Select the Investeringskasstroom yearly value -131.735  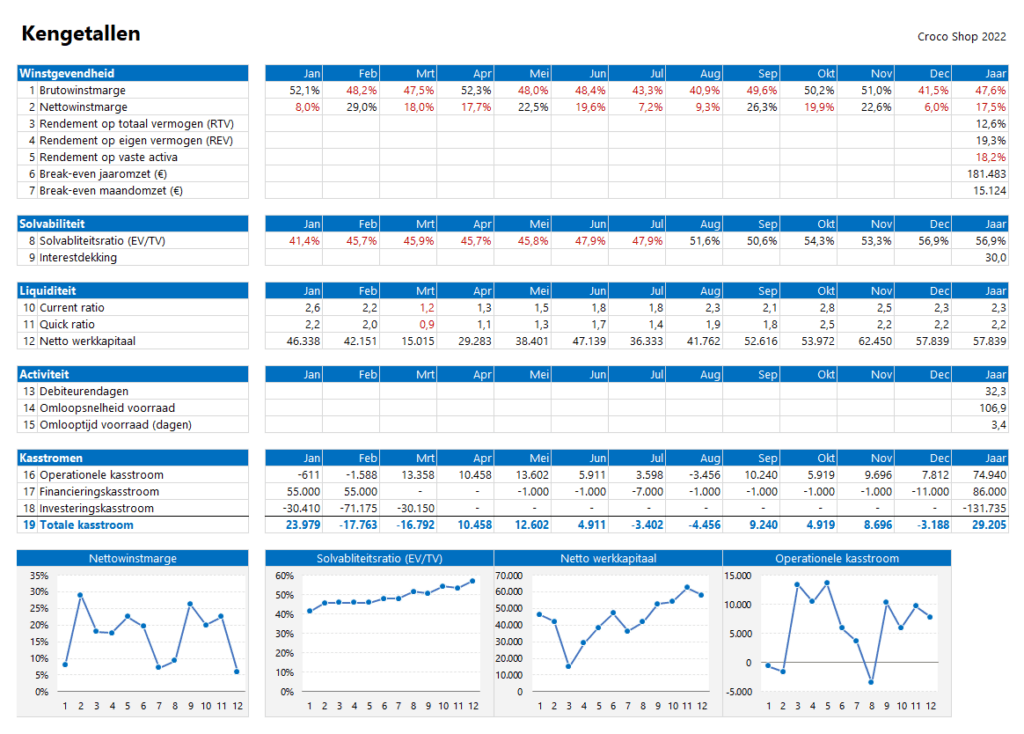(x=984, y=508)
